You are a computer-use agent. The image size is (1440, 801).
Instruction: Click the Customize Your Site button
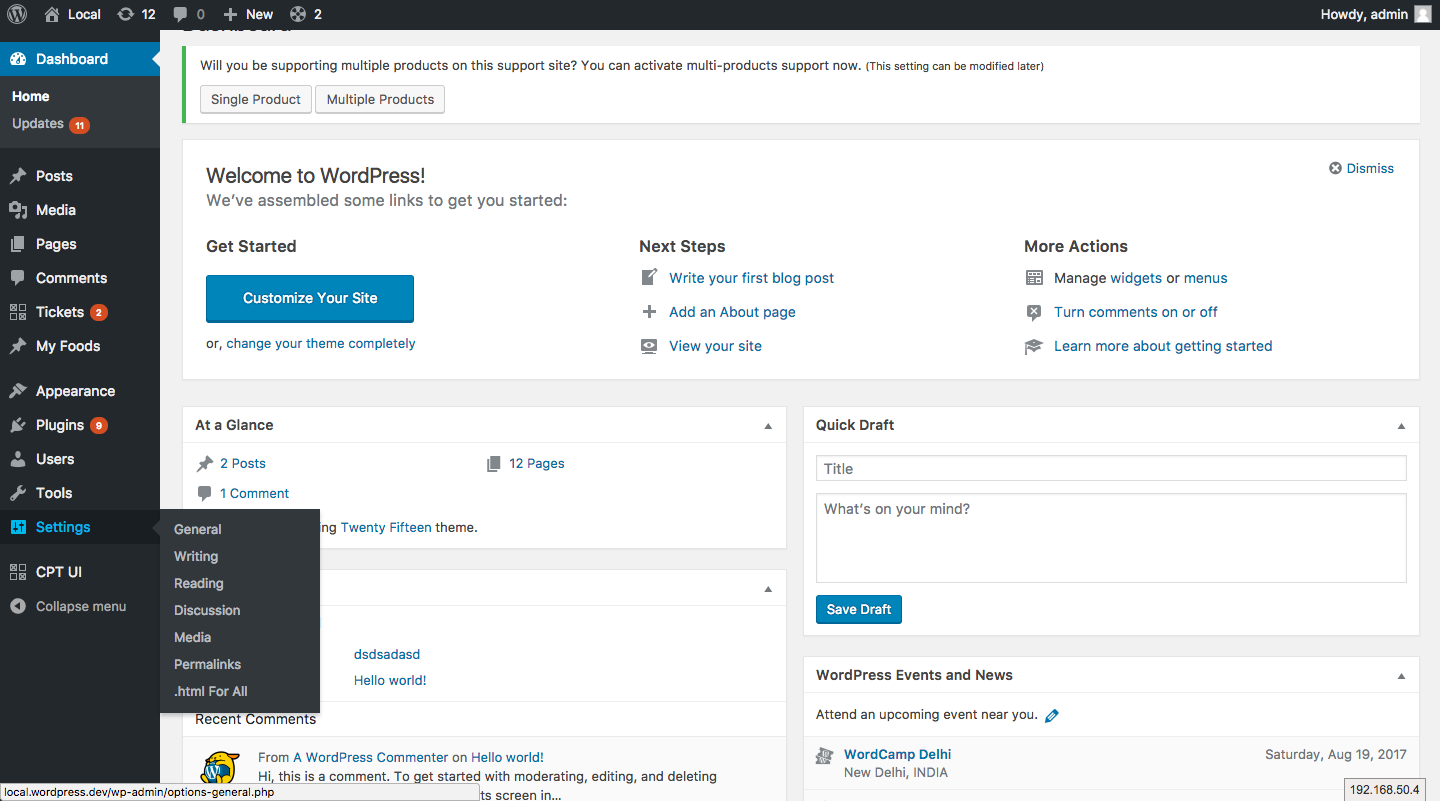pyautogui.click(x=310, y=298)
